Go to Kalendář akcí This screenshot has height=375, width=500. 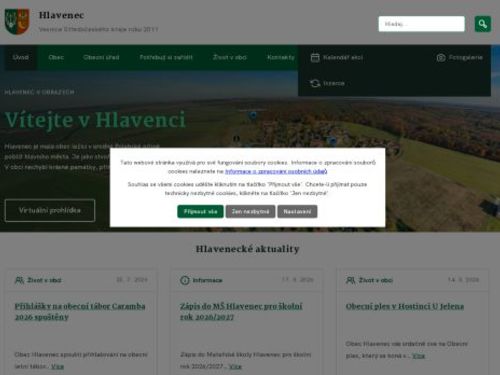pos(343,58)
